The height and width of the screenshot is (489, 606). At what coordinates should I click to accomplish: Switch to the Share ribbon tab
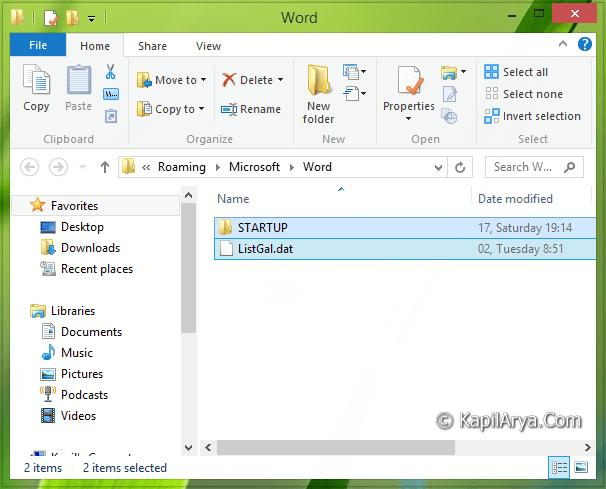pyautogui.click(x=152, y=46)
